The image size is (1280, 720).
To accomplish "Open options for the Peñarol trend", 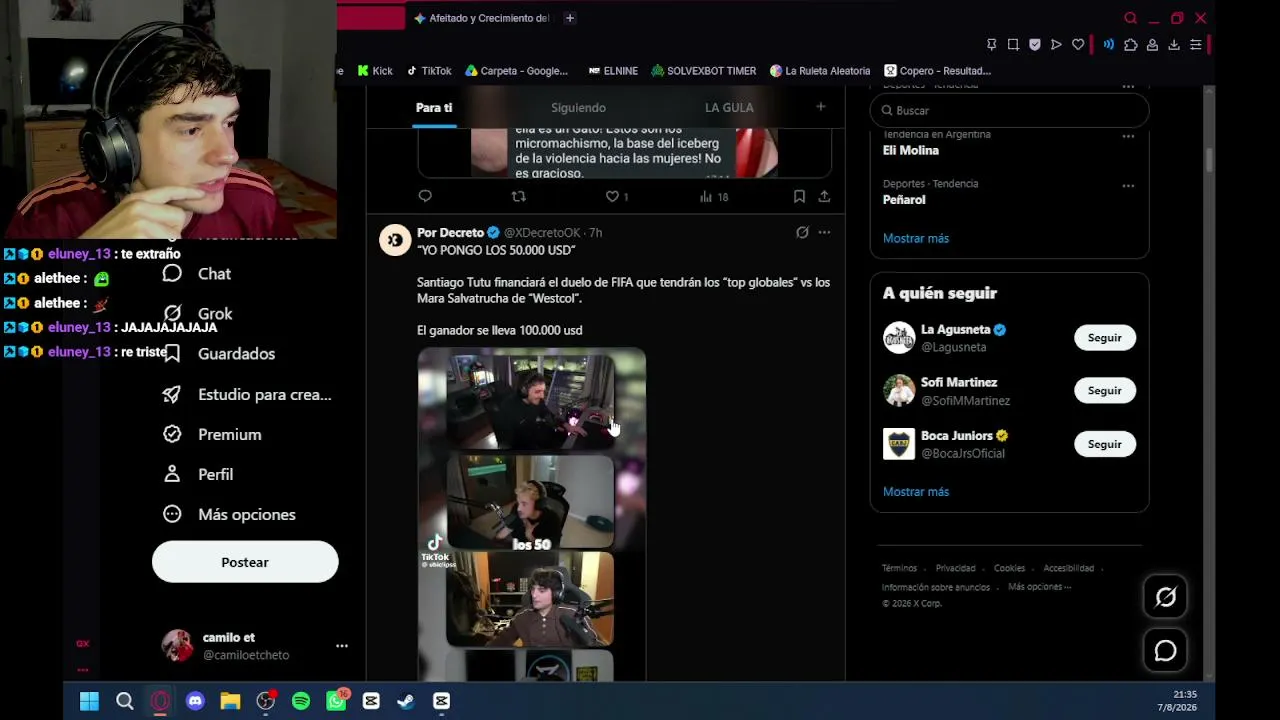I will pyautogui.click(x=1128, y=186).
